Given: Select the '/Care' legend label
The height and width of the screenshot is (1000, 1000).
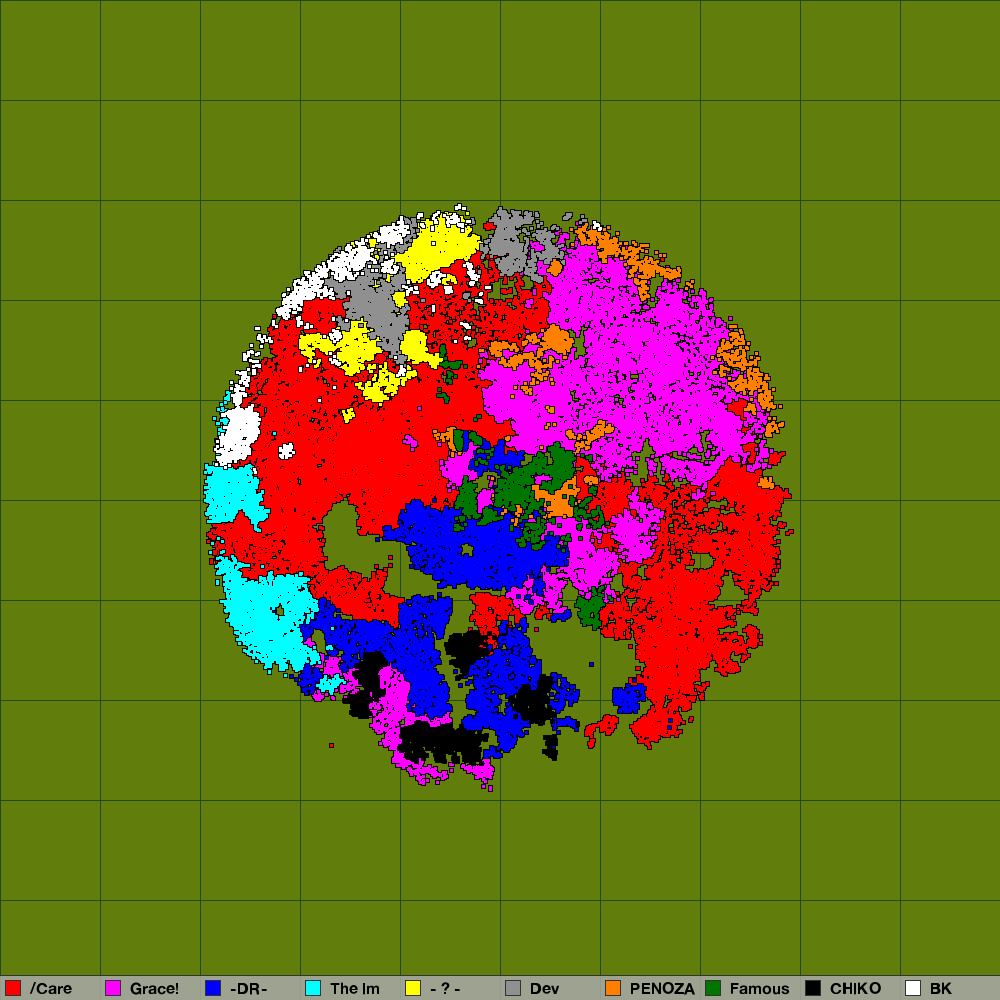Looking at the screenshot, I should 51,989.
